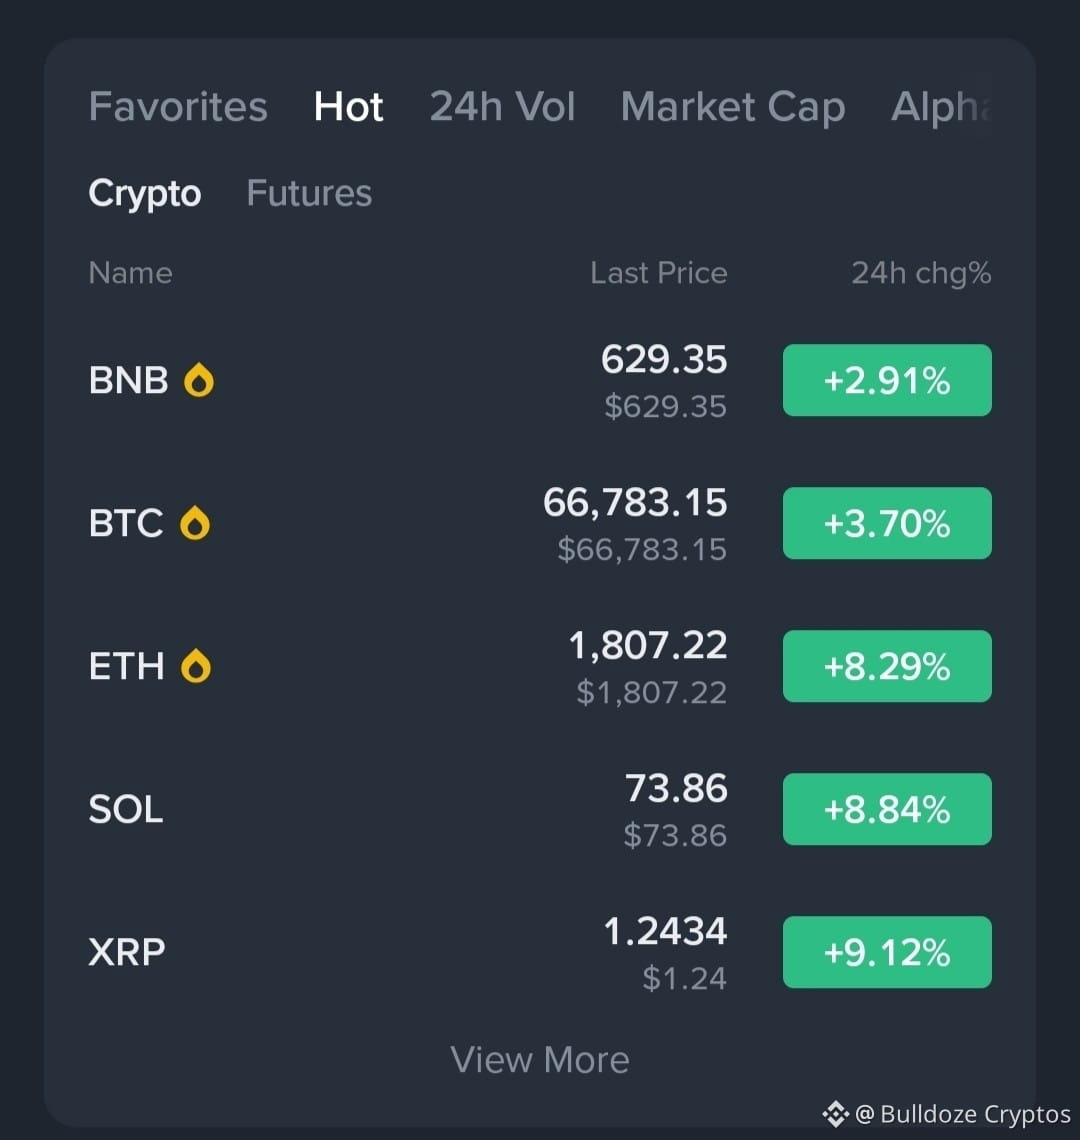Switch to the Futures sub-tab
1080x1140 pixels.
pos(309,193)
